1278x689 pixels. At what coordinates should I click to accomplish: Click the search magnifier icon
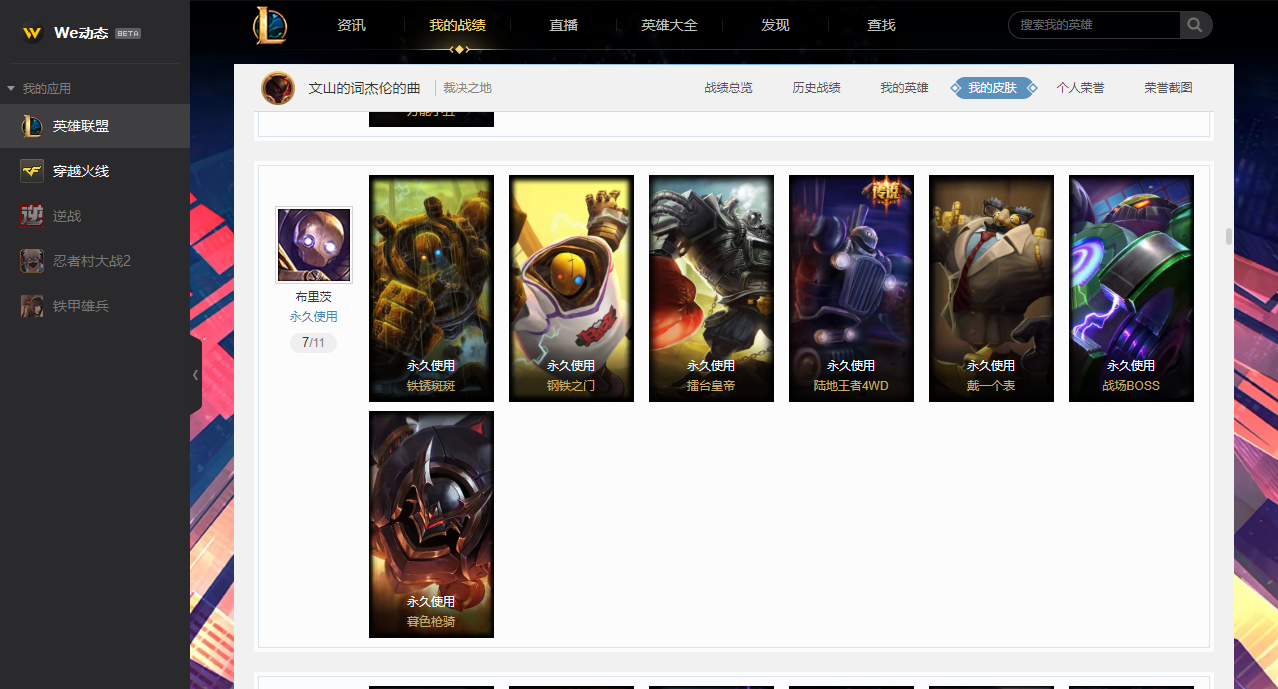pyautogui.click(x=1195, y=25)
